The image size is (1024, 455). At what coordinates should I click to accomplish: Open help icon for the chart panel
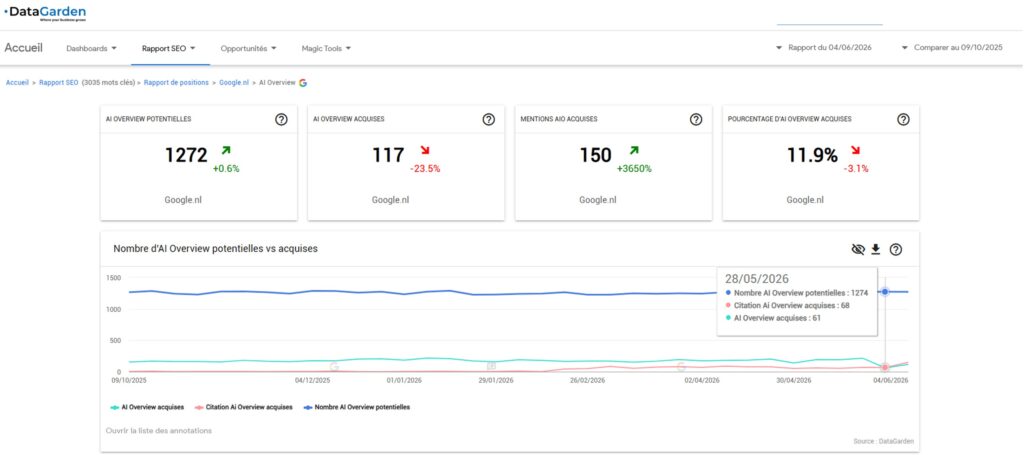[x=896, y=249]
